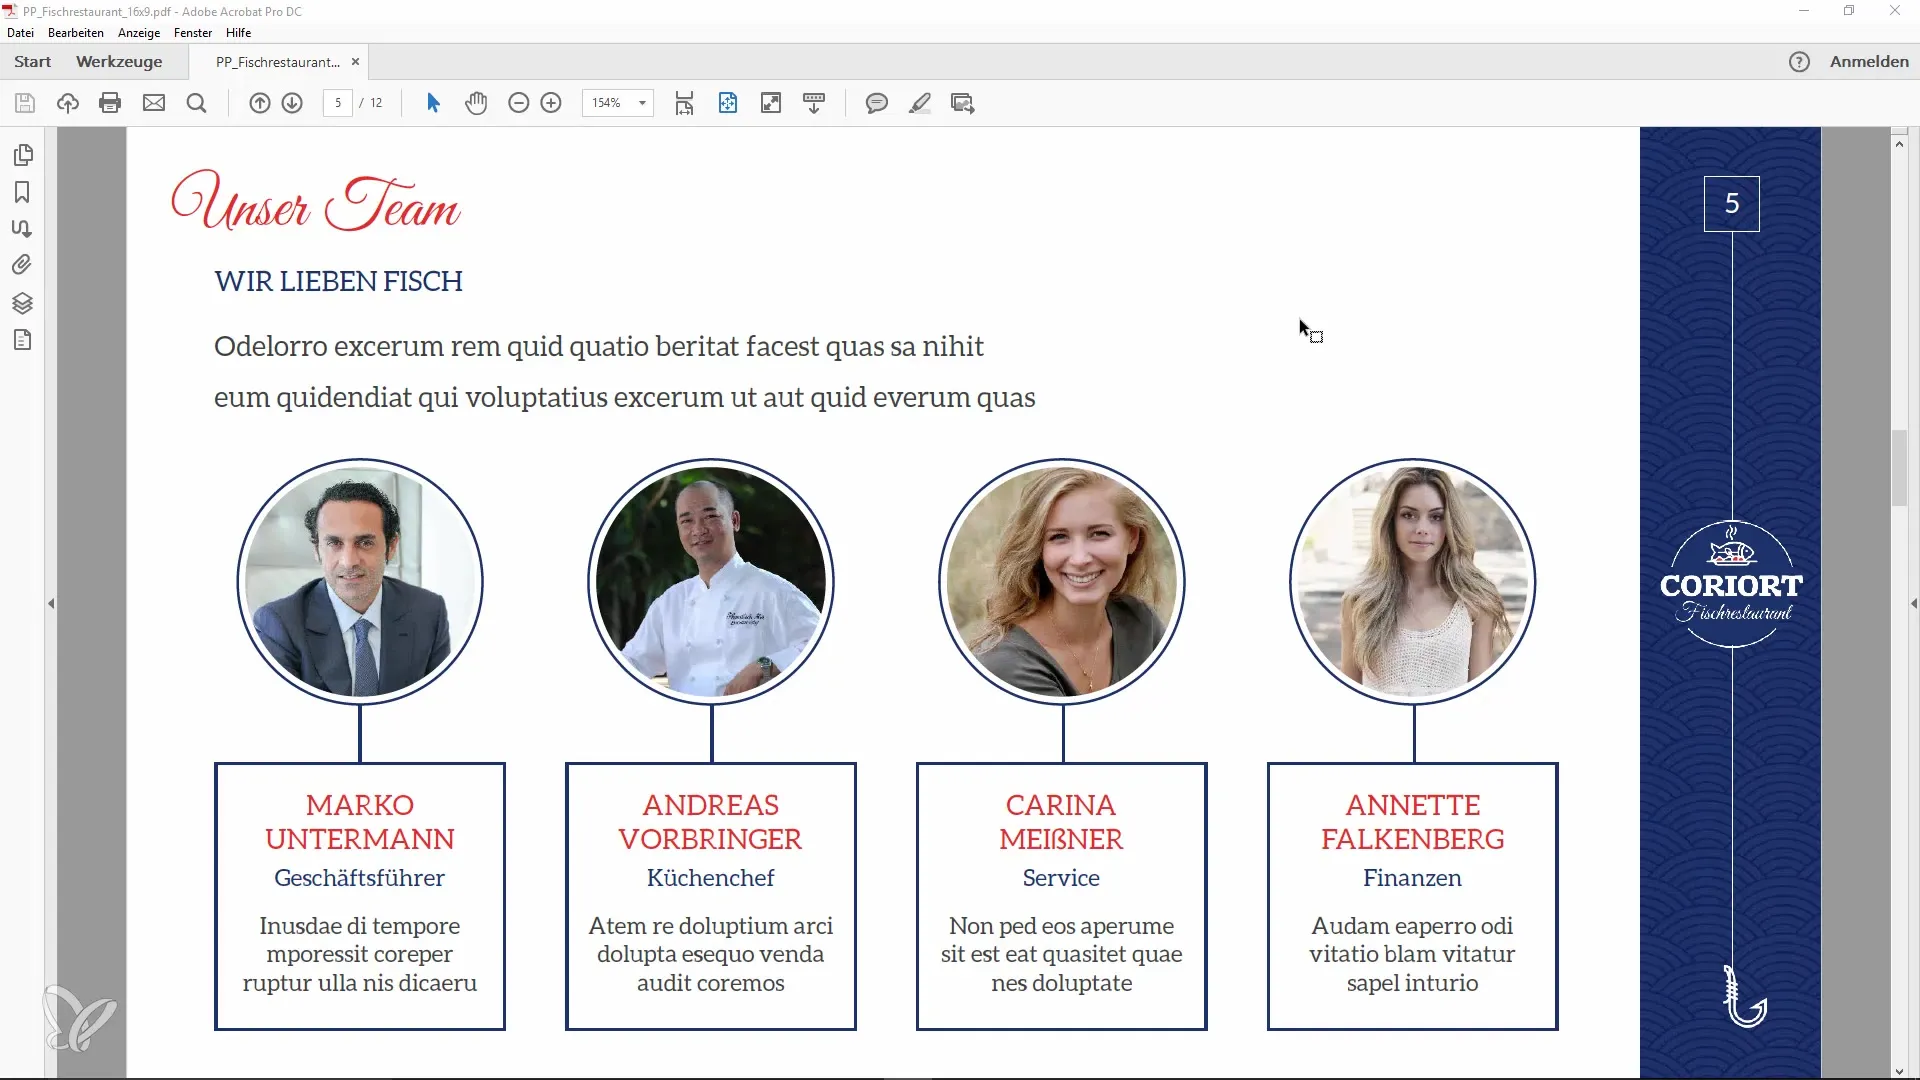Close the PP_Fischrestaurant document tab
Image resolution: width=1920 pixels, height=1080 pixels.
pyautogui.click(x=355, y=62)
